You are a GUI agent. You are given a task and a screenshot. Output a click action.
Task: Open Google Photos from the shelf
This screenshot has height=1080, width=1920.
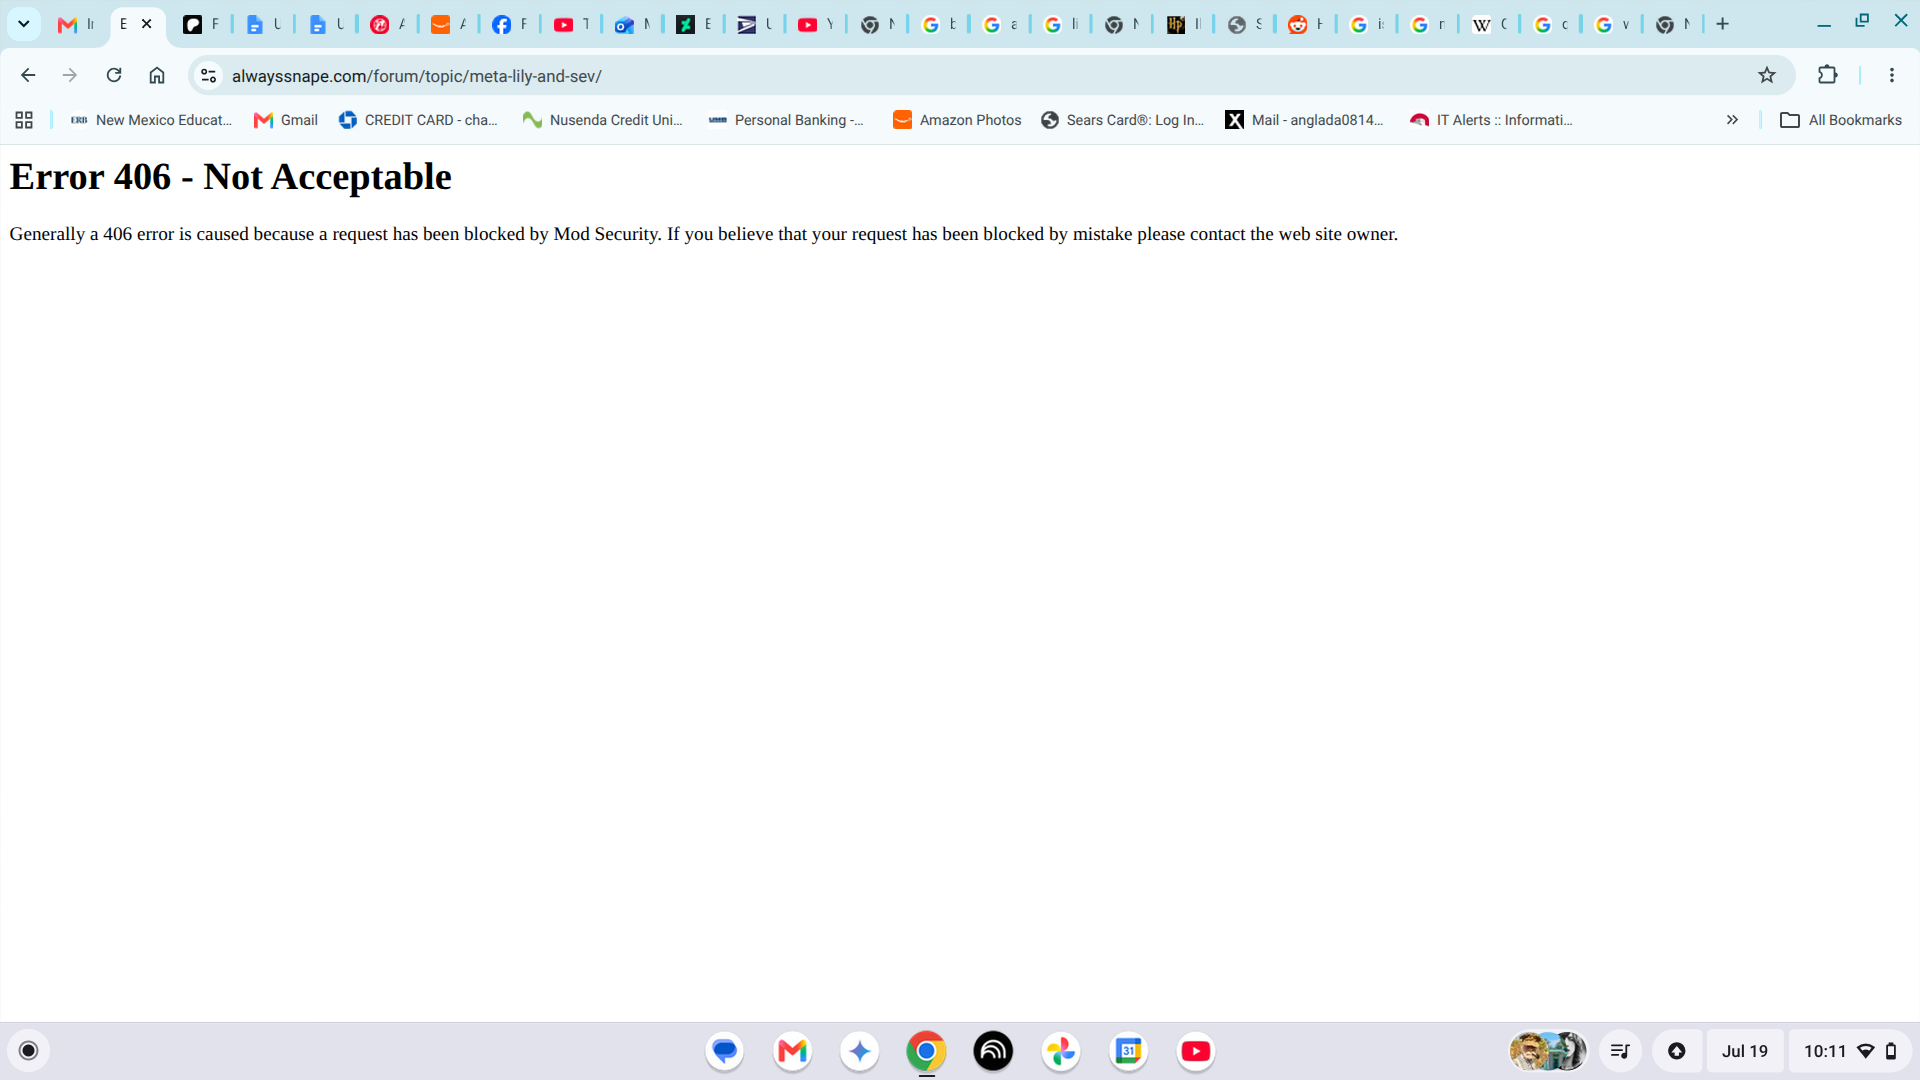coord(1061,1051)
